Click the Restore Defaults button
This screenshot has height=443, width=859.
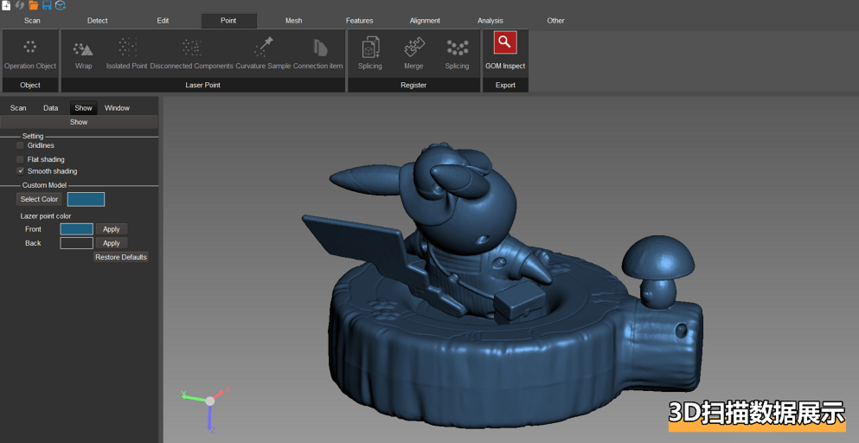(121, 257)
